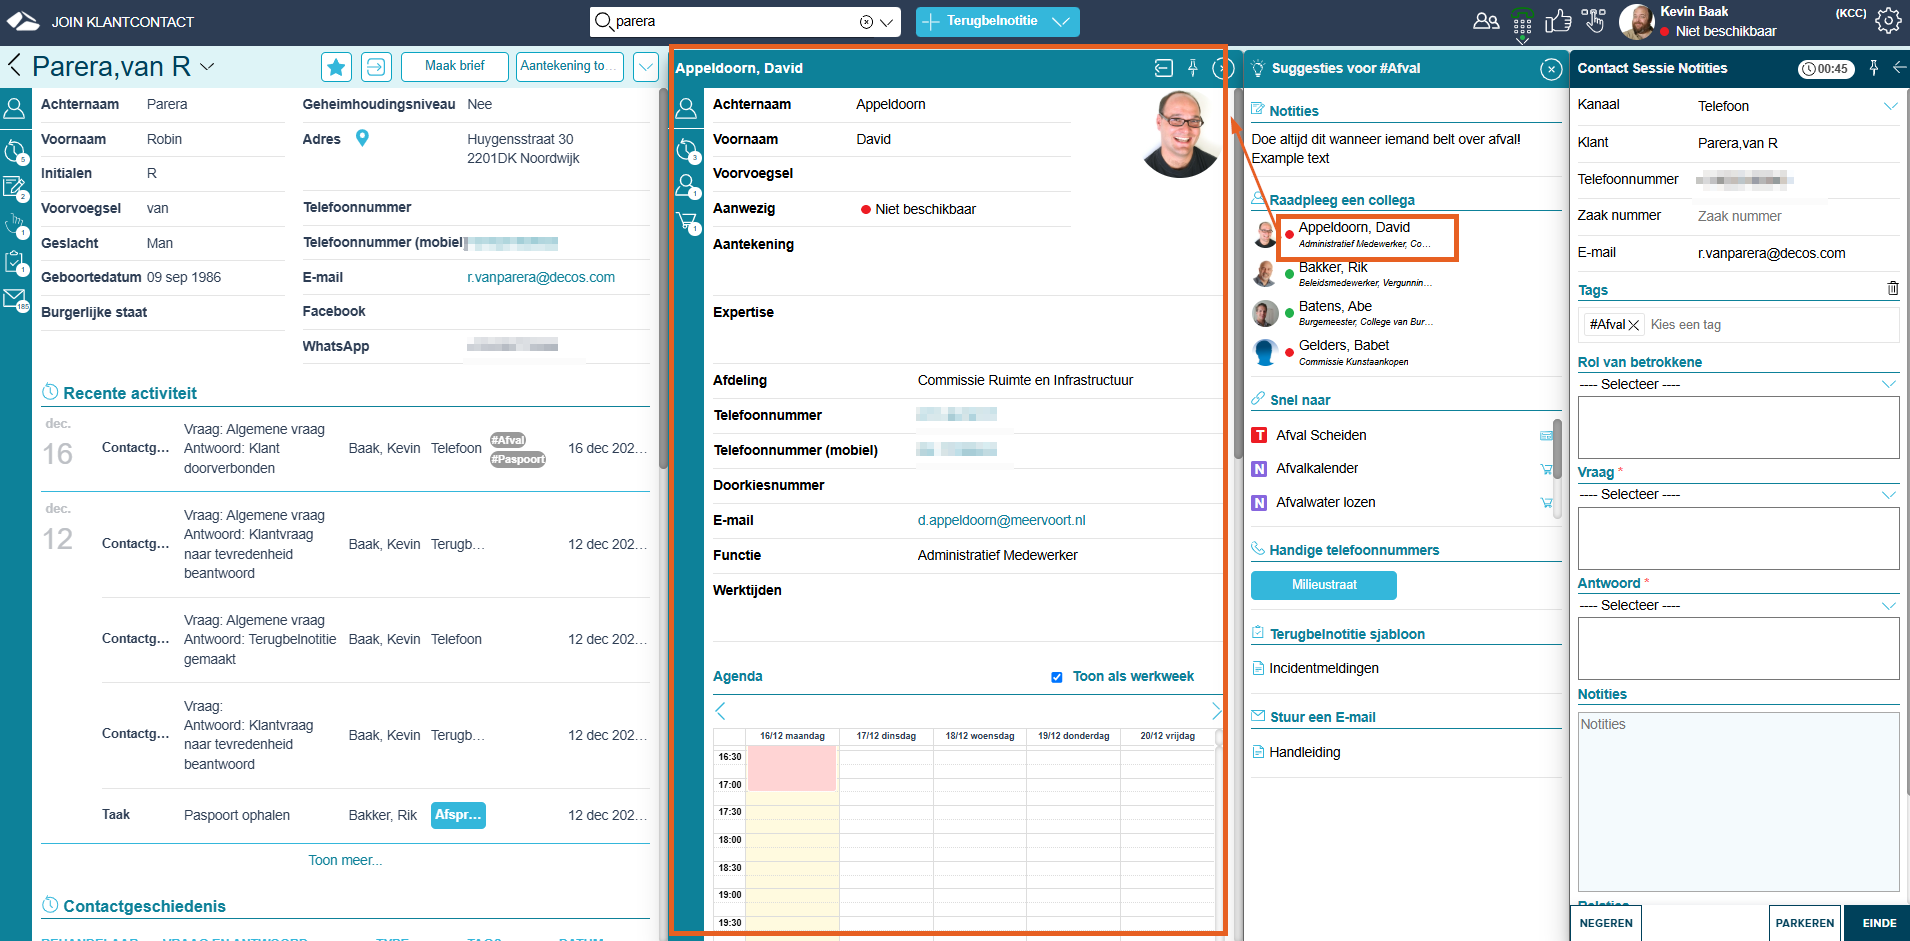Pin the Contact Sessie Notities panel

pos(1874,68)
